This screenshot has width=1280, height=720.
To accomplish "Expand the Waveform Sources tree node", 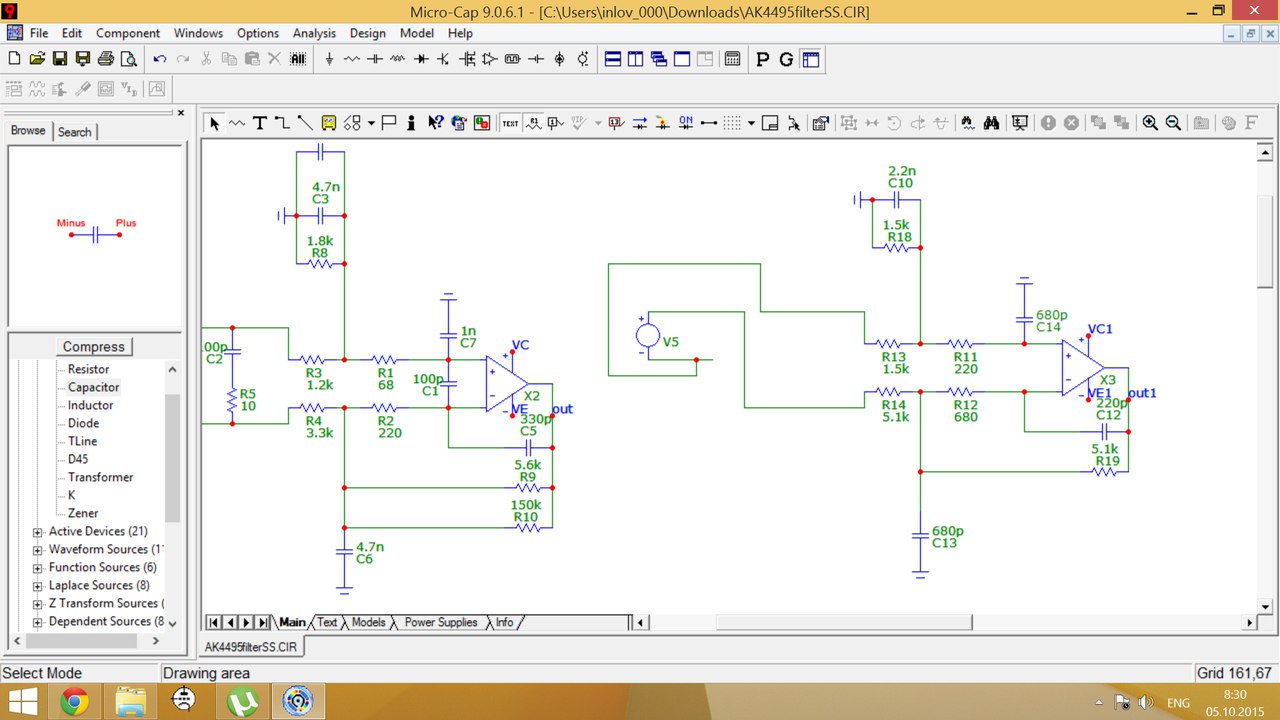I will click(x=38, y=550).
